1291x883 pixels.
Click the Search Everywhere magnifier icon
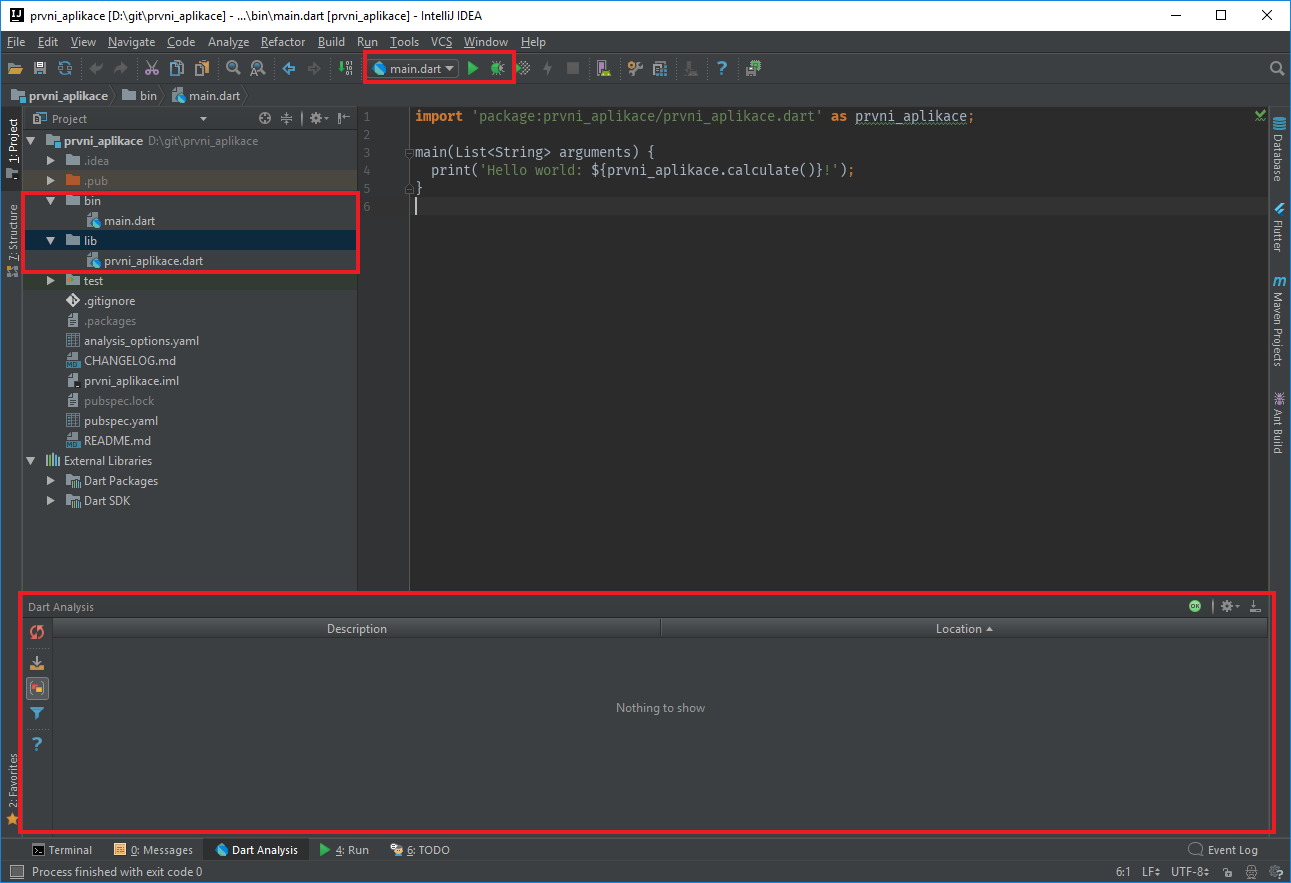[1276, 68]
